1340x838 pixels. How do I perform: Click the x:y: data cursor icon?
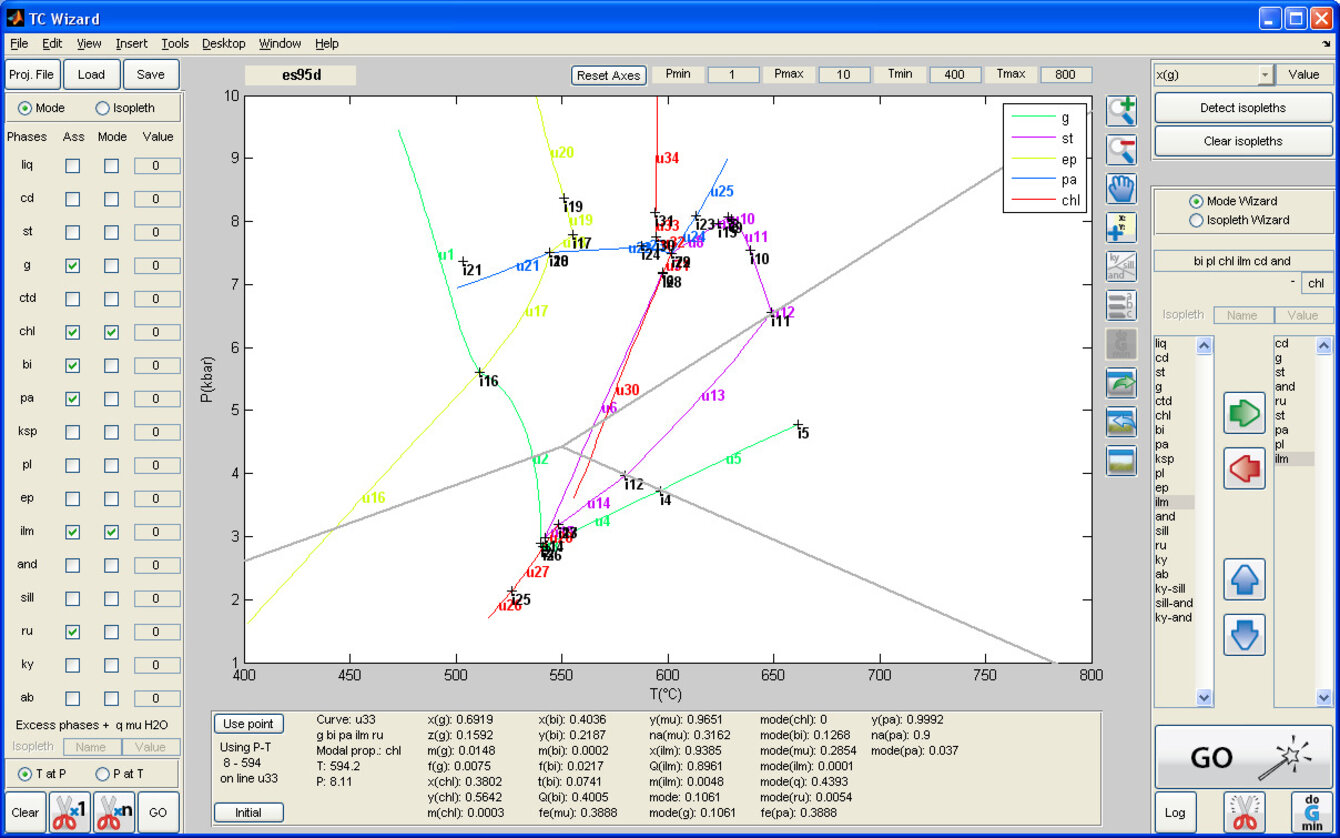point(1121,228)
